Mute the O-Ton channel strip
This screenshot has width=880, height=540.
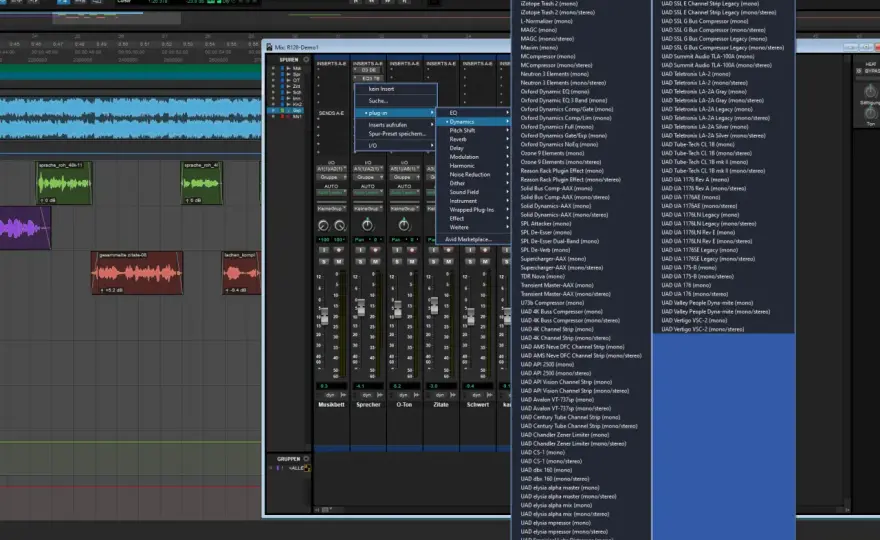[411, 262]
